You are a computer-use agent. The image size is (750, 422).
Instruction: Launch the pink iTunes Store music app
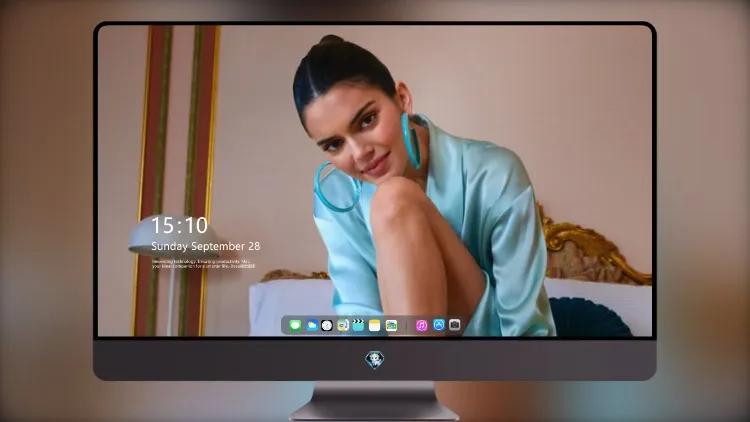(x=421, y=325)
